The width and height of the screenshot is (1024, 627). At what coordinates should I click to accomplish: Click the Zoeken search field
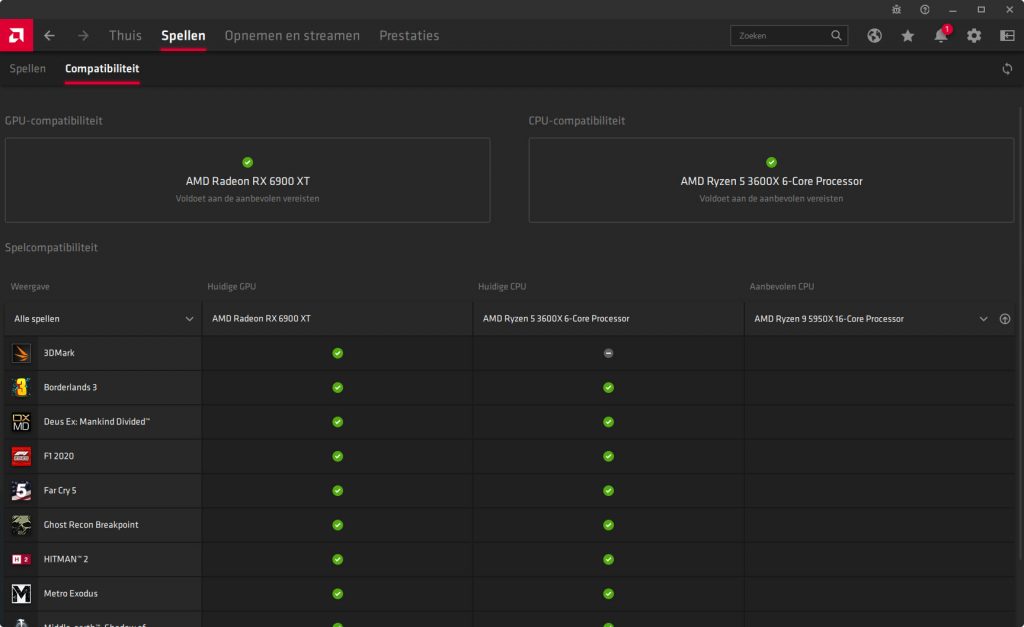[780, 36]
